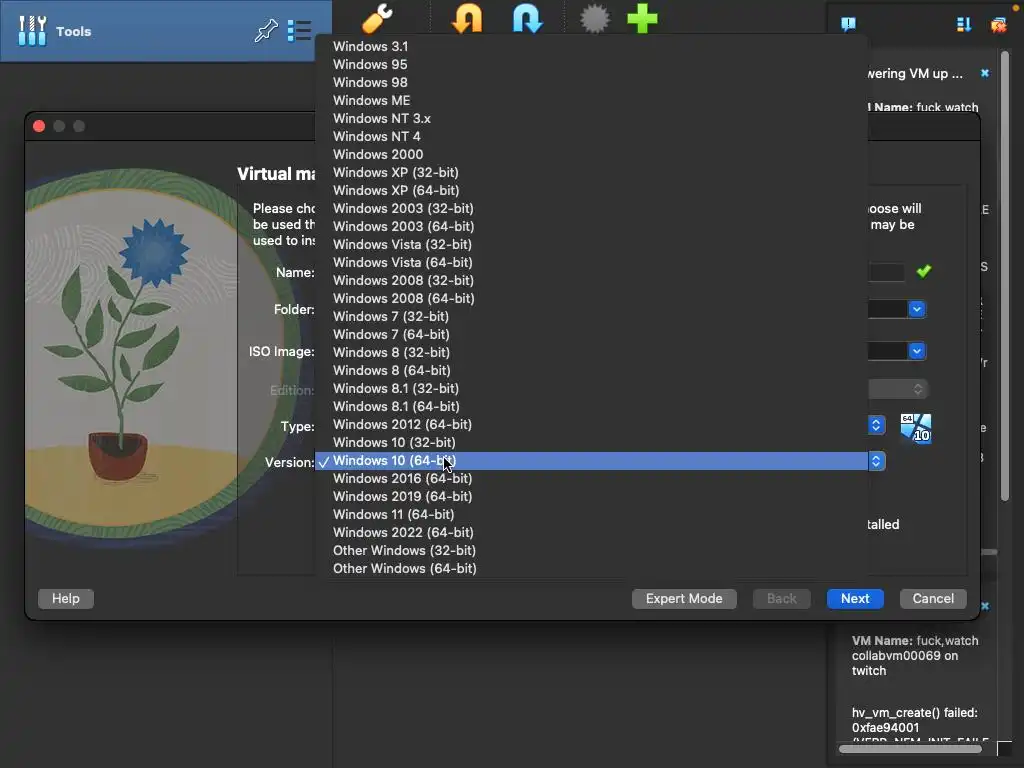Select Windows 95 from version list
Viewport: 1024px width, 768px height.
(591, 65)
